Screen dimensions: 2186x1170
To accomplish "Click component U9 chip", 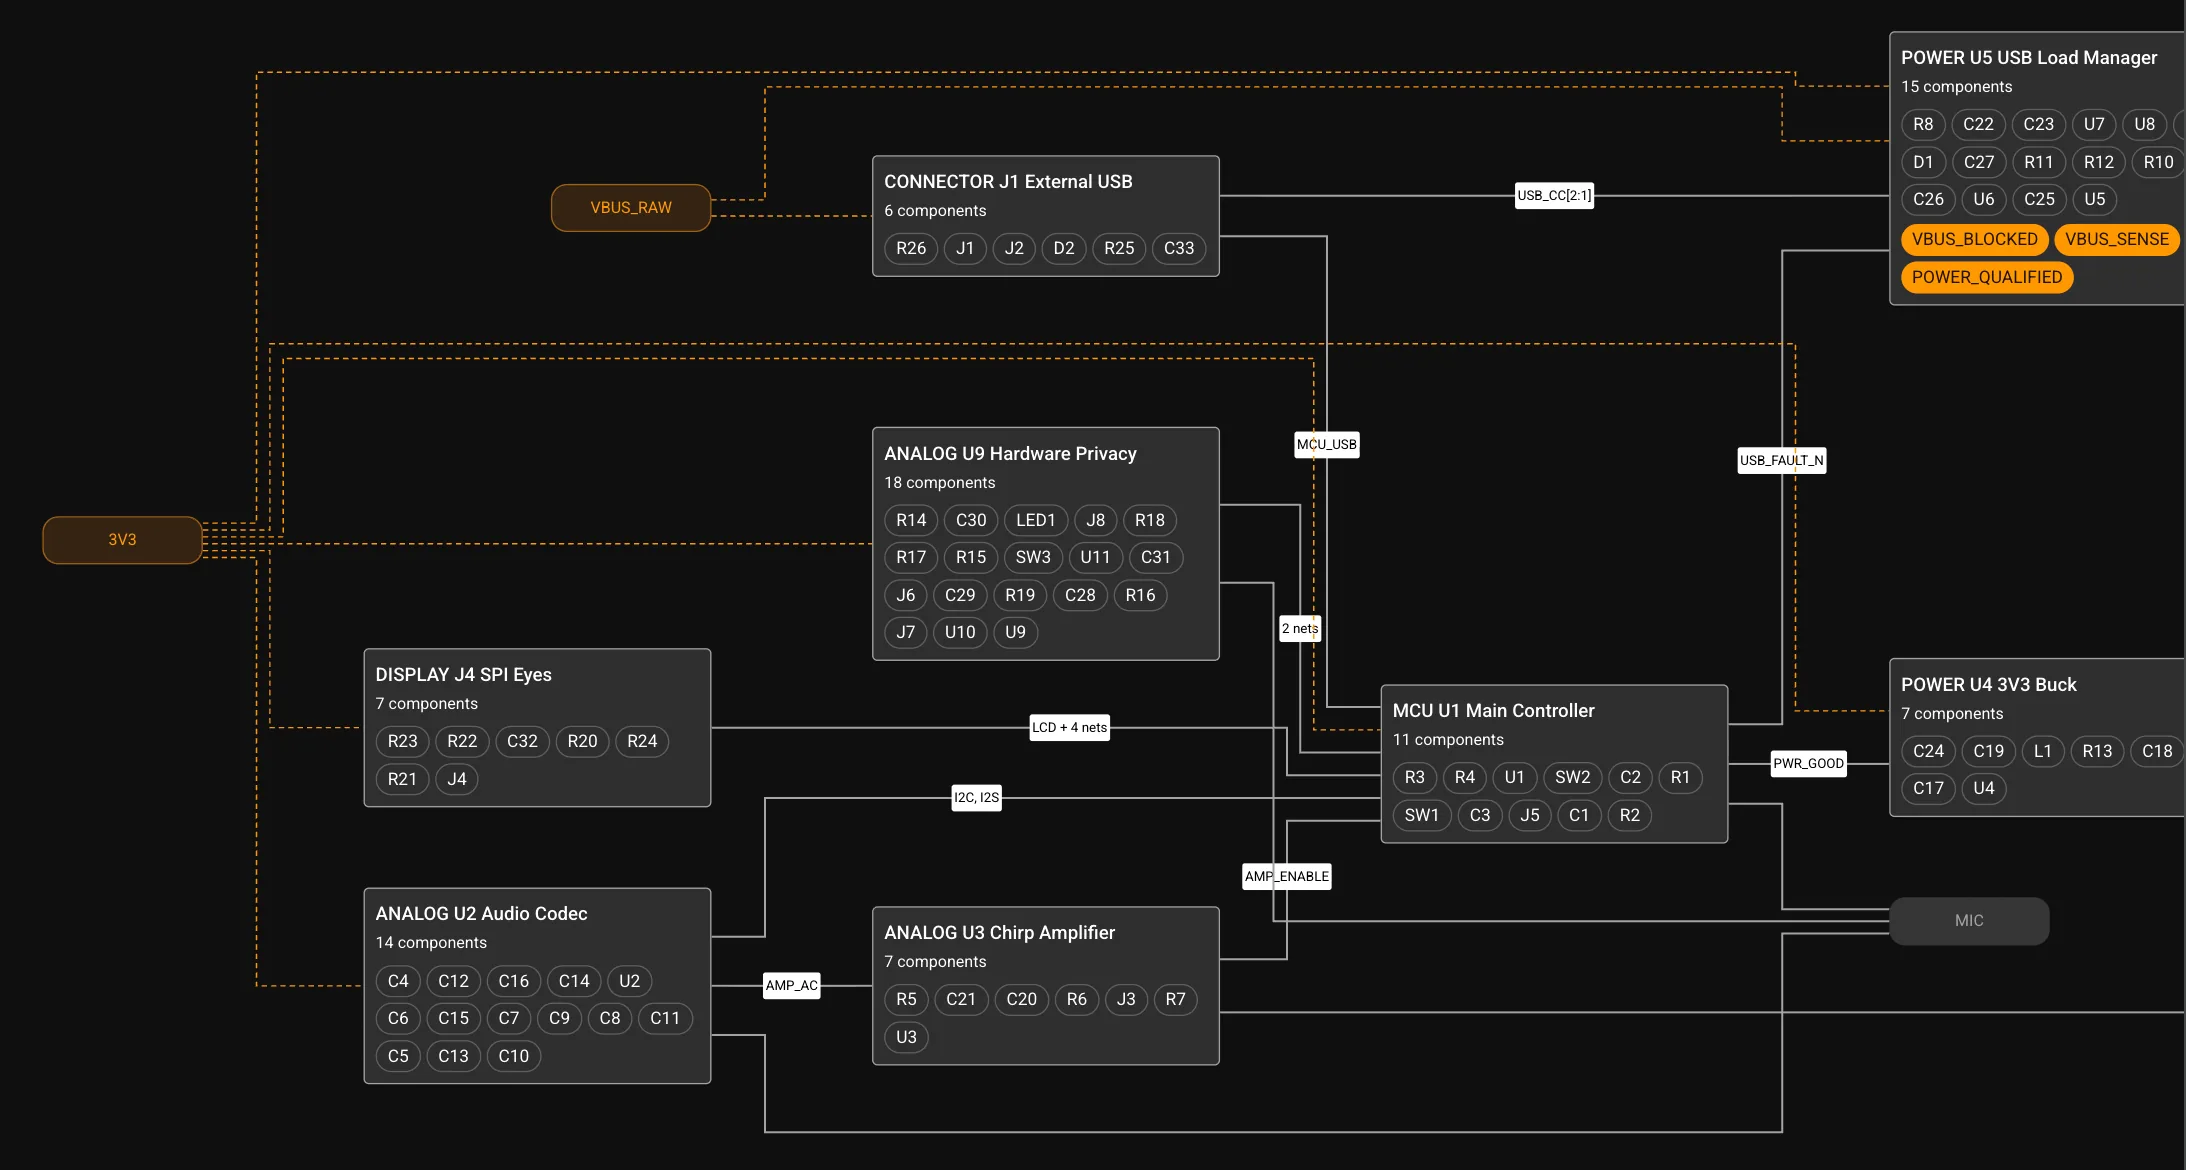I will pyautogui.click(x=1015, y=633).
